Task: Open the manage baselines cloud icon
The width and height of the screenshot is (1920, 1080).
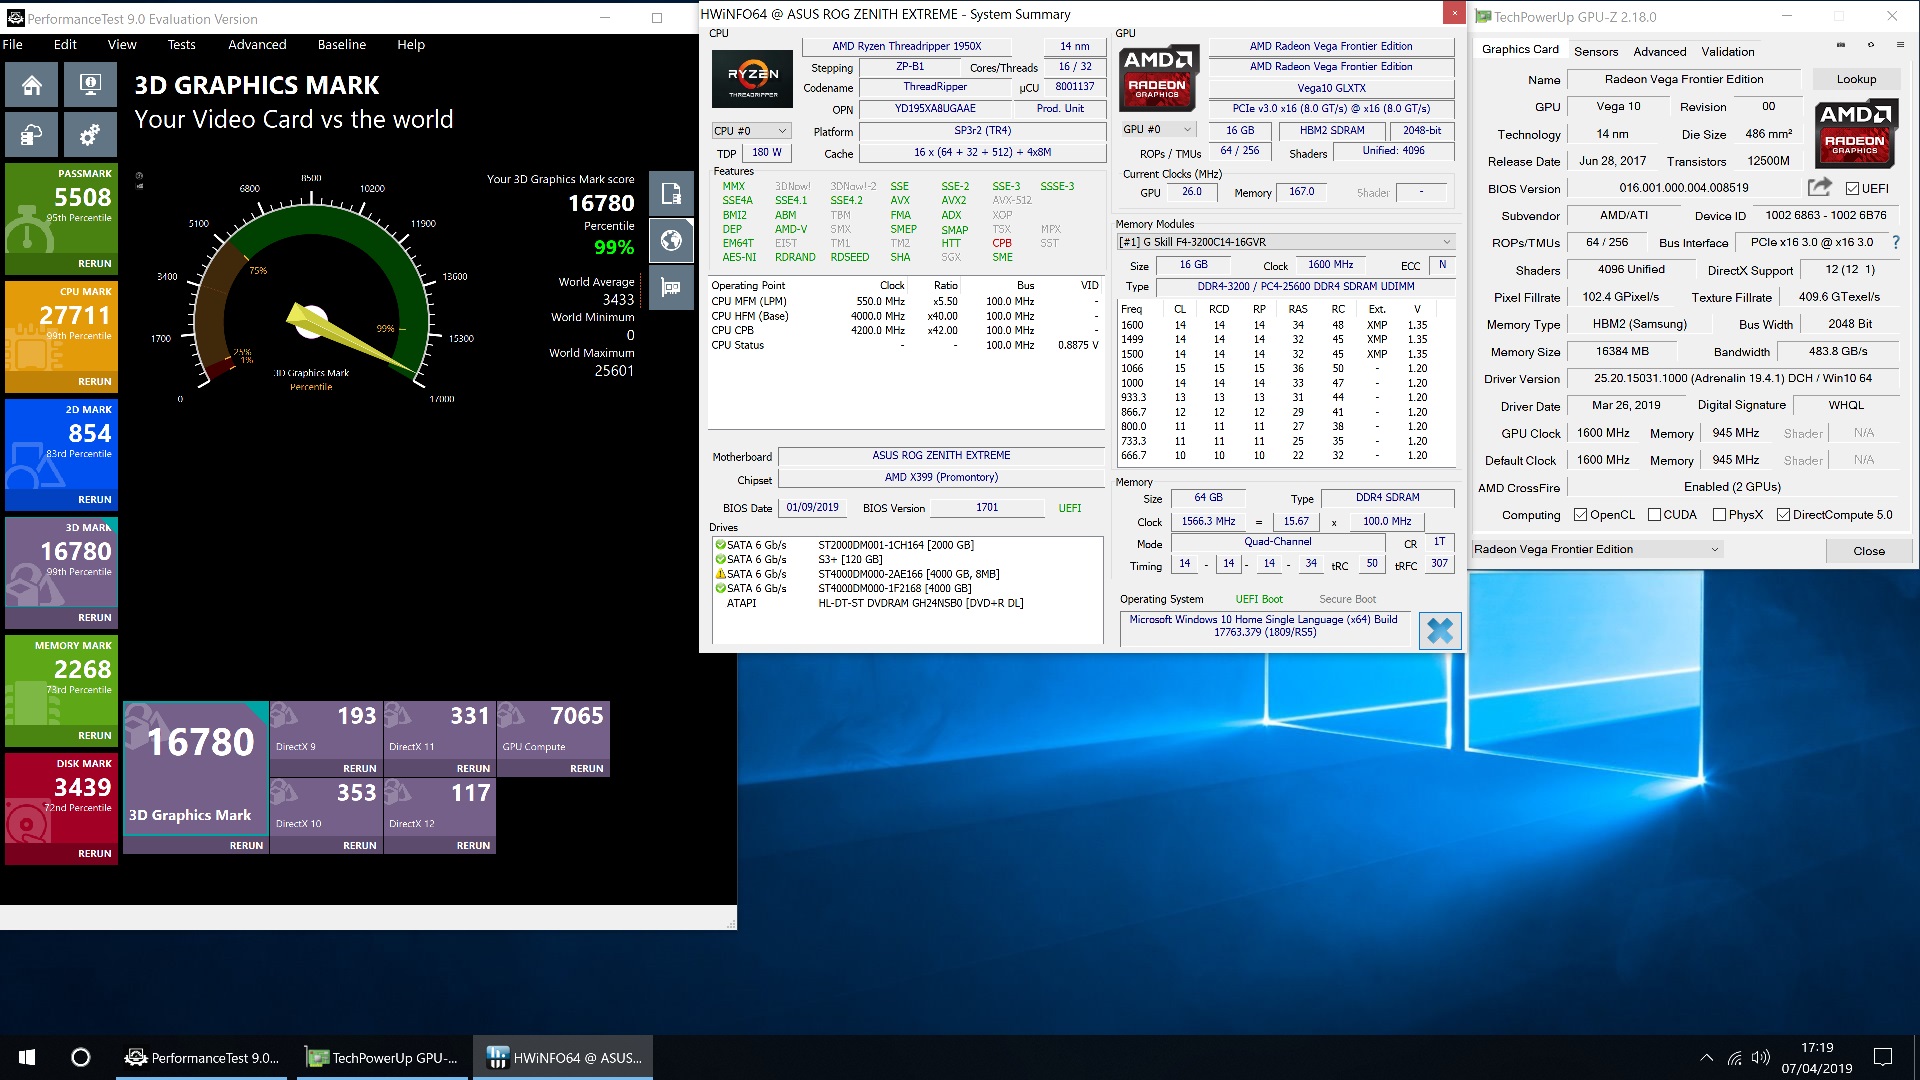Action: [32, 135]
